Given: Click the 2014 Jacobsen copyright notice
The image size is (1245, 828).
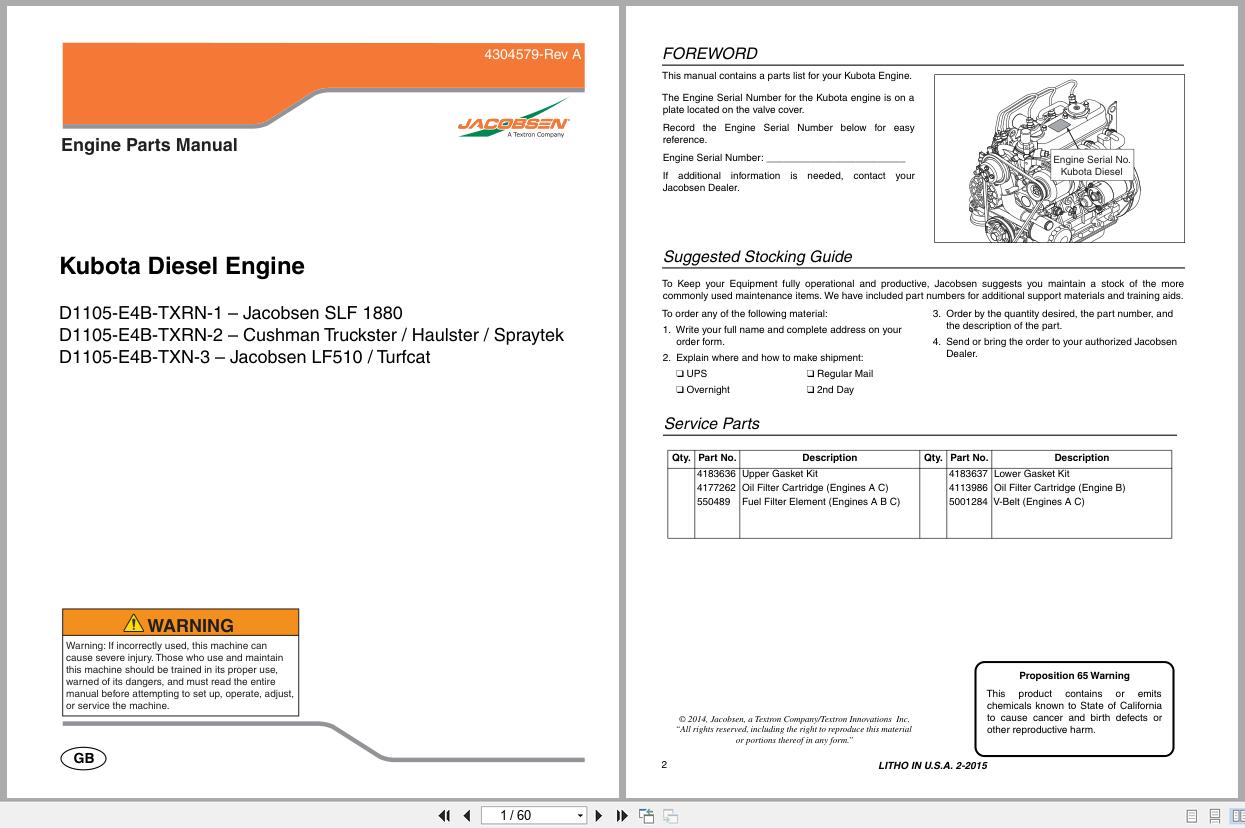Looking at the screenshot, I should click(794, 730).
